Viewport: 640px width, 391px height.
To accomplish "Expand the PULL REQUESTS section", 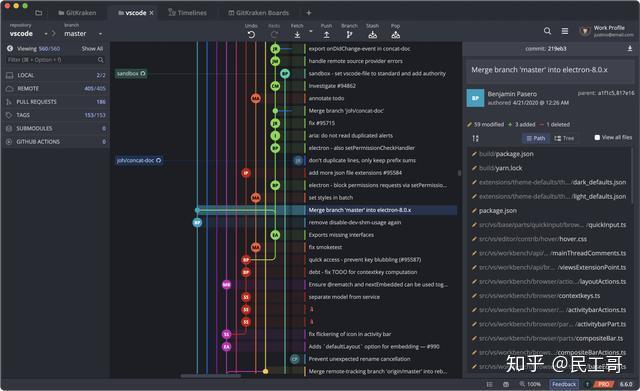I will pos(56,102).
